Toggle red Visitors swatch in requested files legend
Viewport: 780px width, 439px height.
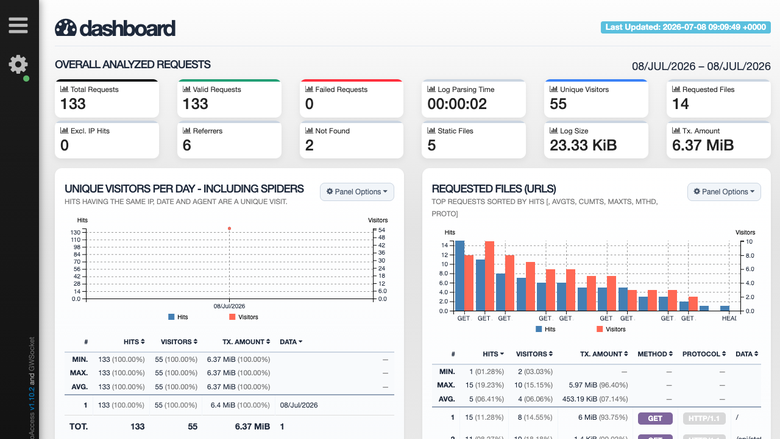point(599,329)
